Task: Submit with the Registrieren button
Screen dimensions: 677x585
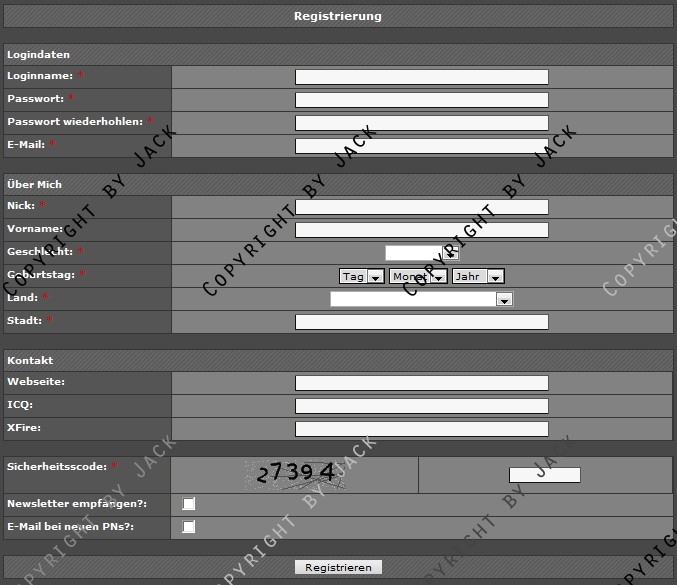Action: pos(338,567)
